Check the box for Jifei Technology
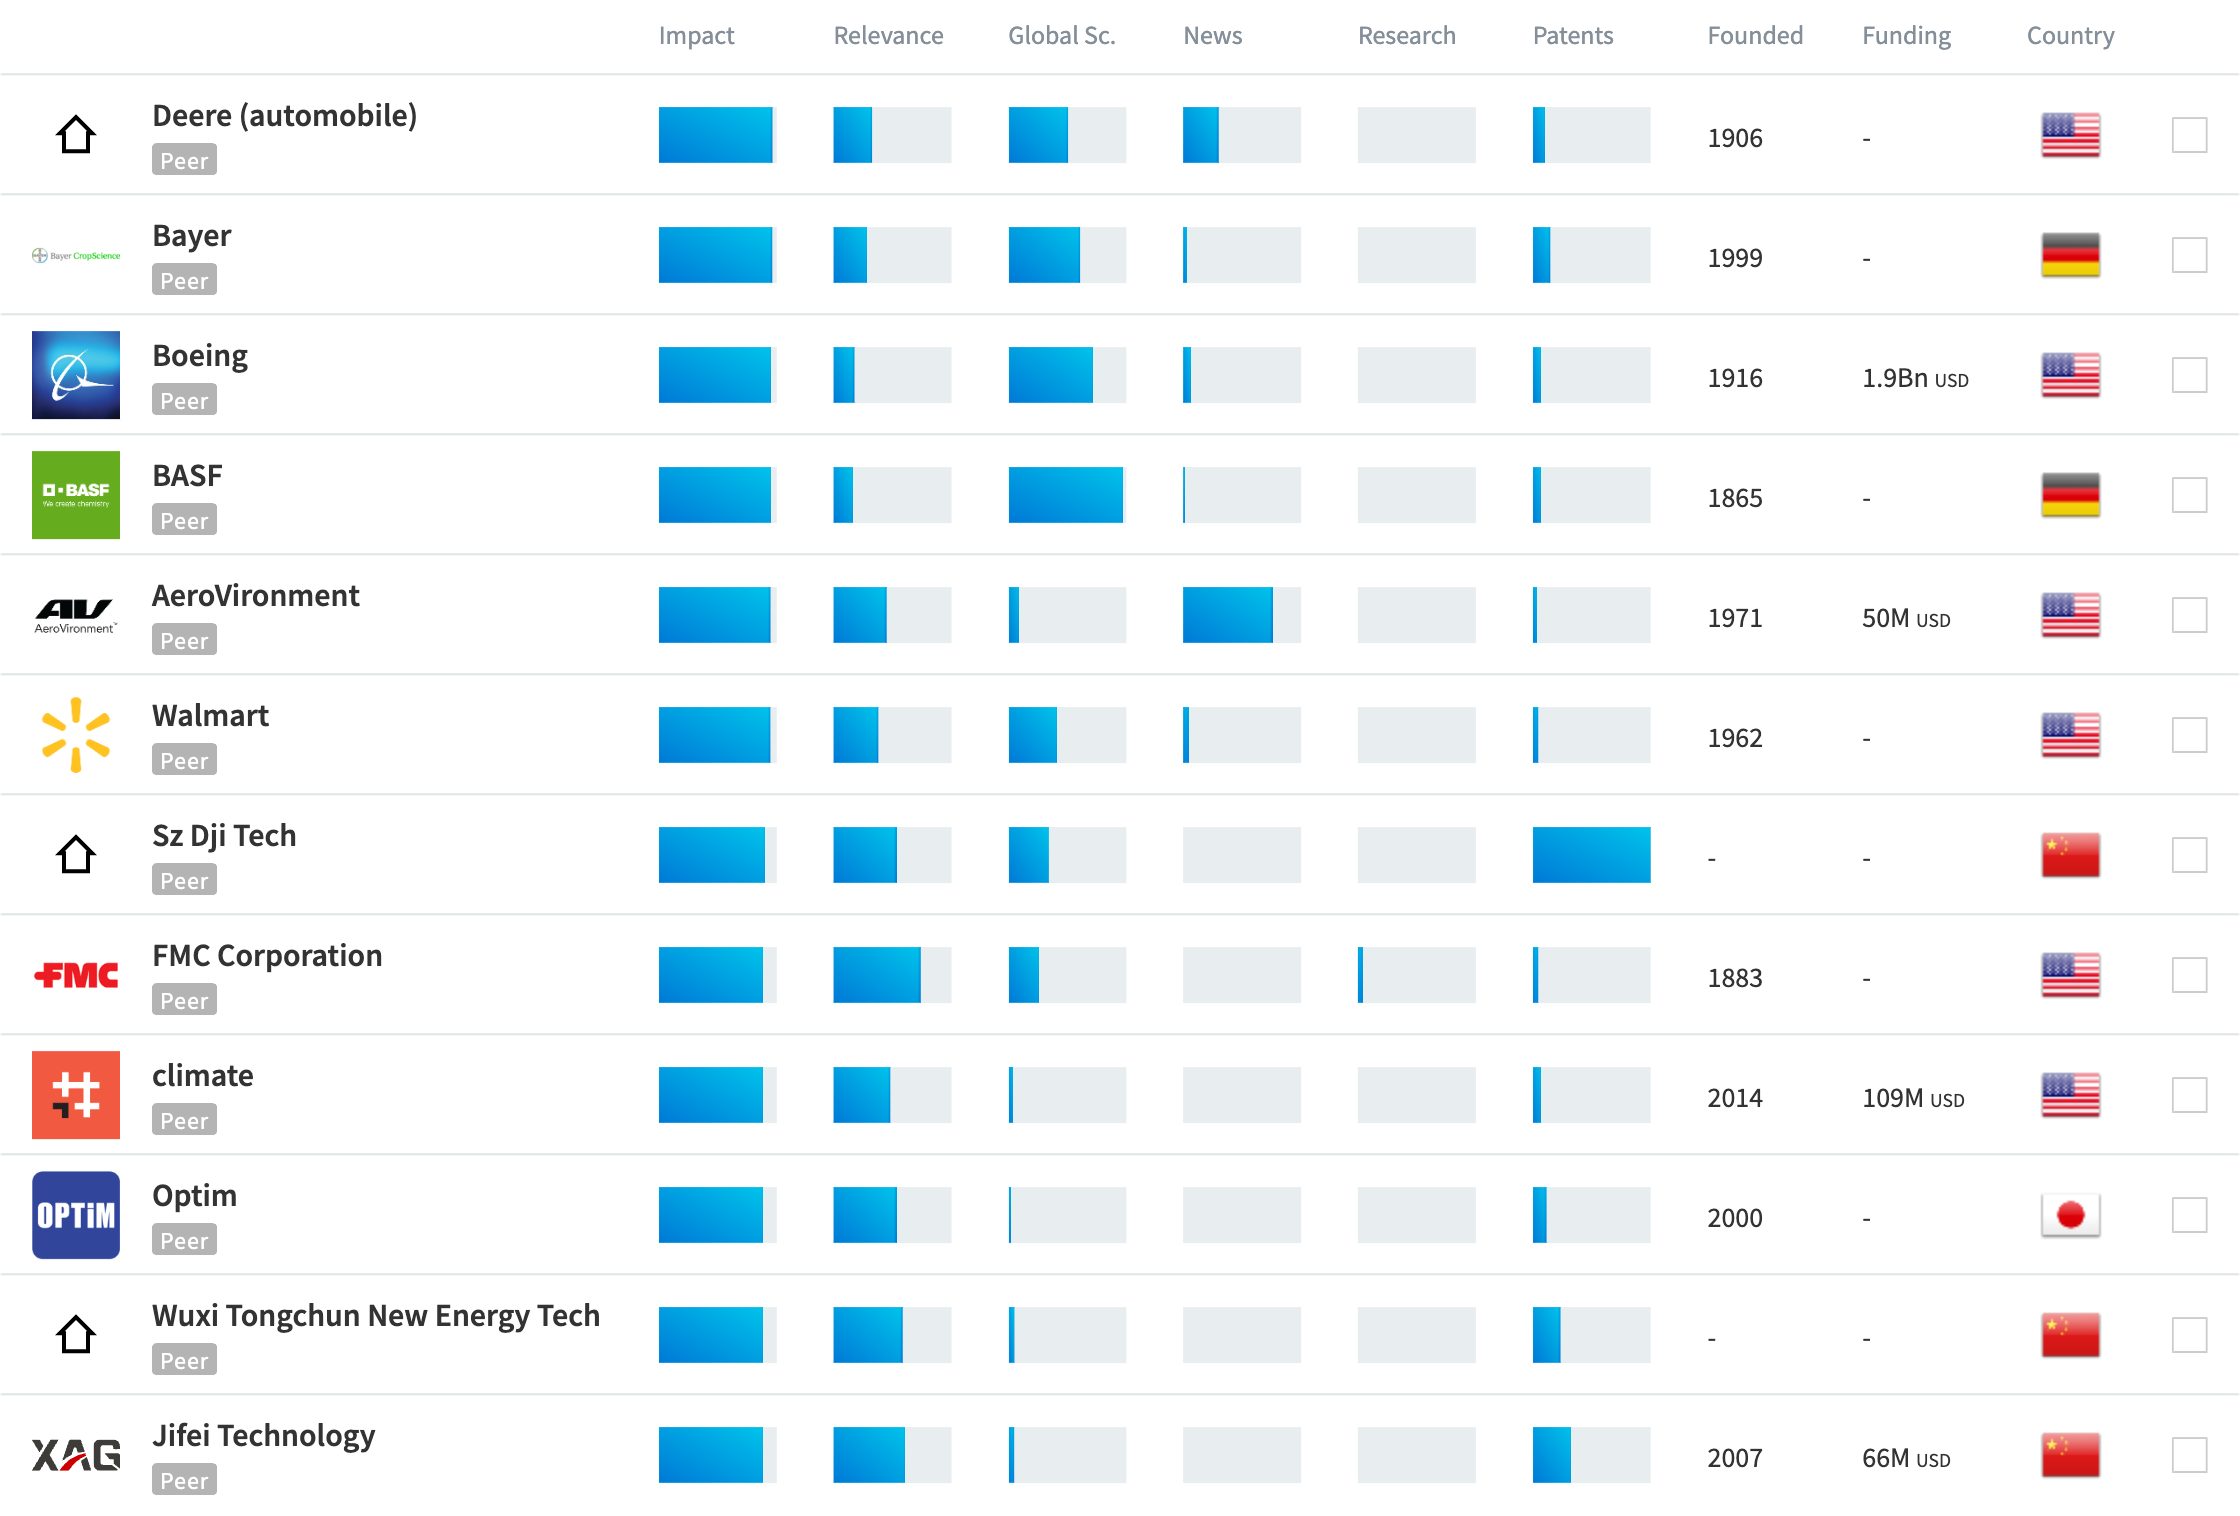The width and height of the screenshot is (2240, 1516). coord(2189,1455)
